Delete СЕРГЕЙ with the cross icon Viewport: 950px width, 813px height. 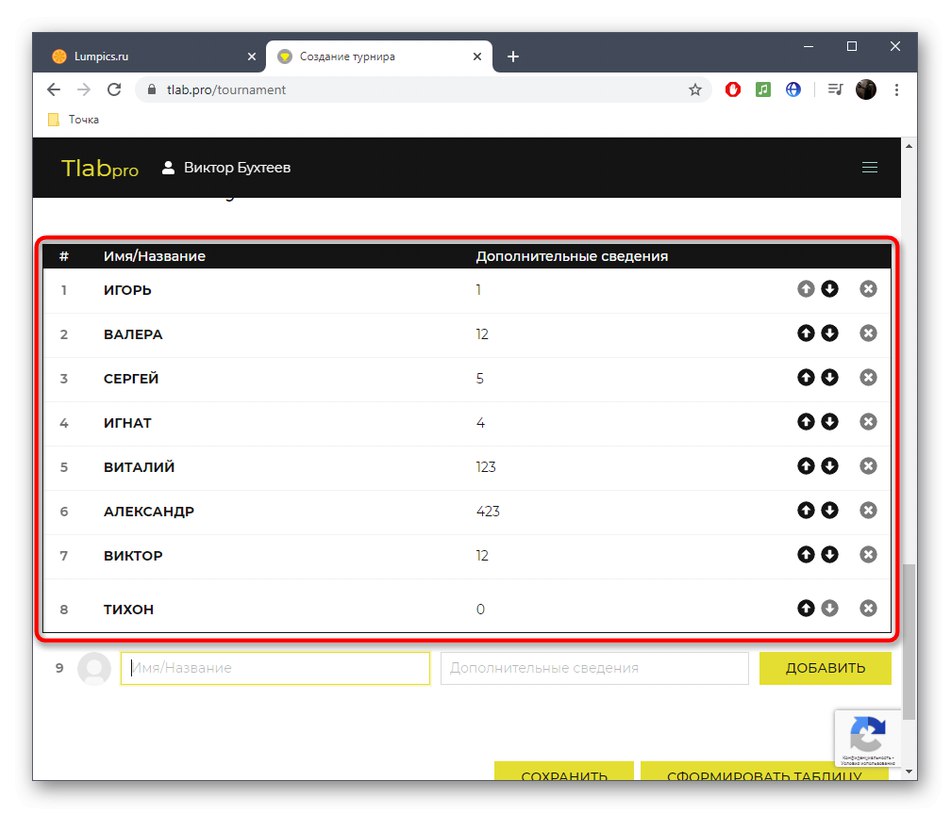868,377
